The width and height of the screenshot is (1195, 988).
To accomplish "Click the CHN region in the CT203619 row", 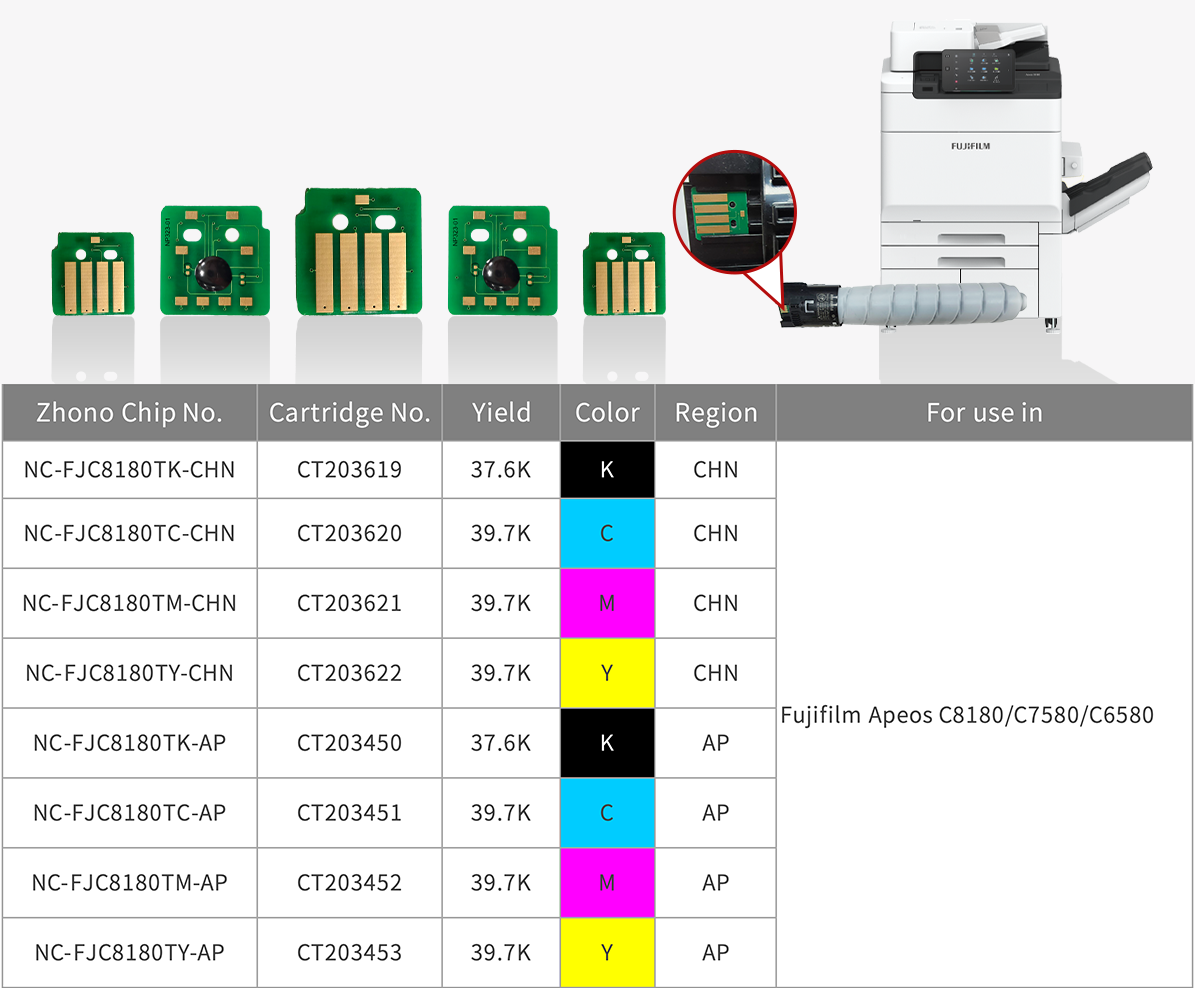I will point(716,470).
